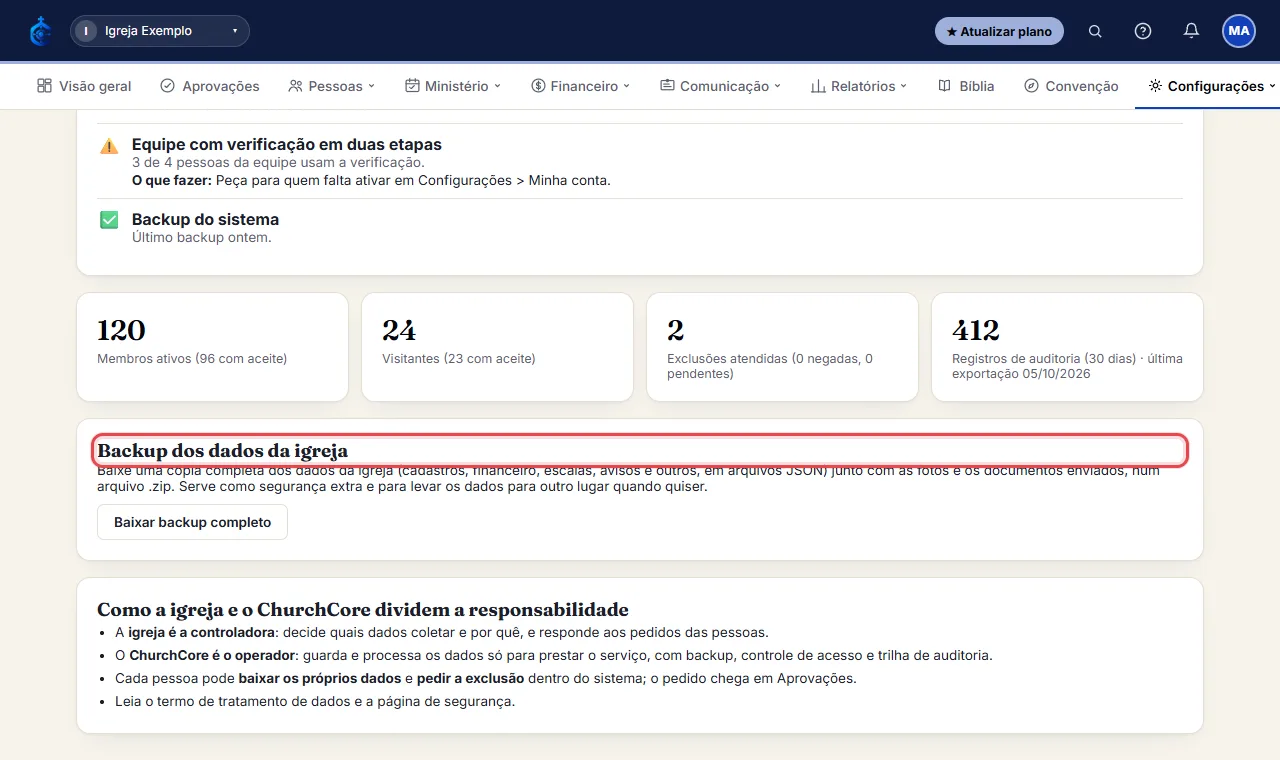The image size is (1280, 760).
Task: Open the MA user avatar menu
Action: (x=1239, y=31)
